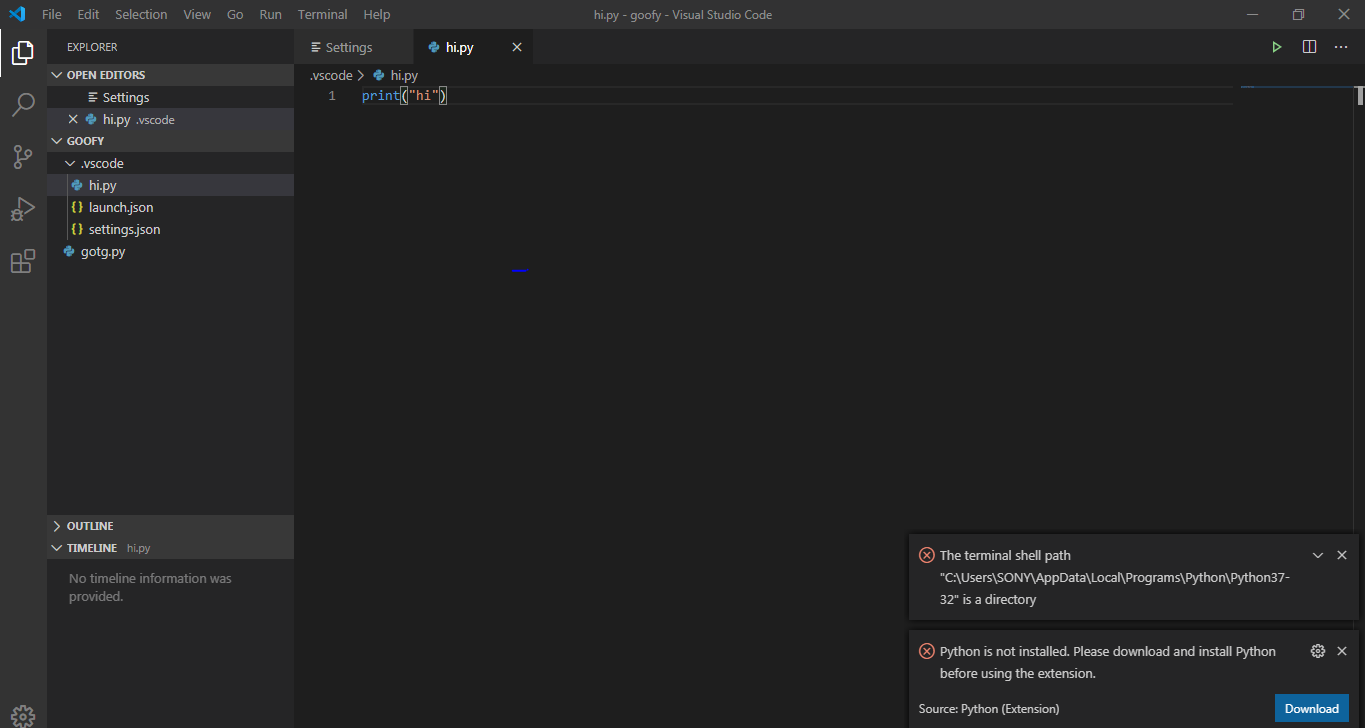Collapse the terminal shell path notification
1365x728 pixels.
tap(1318, 555)
